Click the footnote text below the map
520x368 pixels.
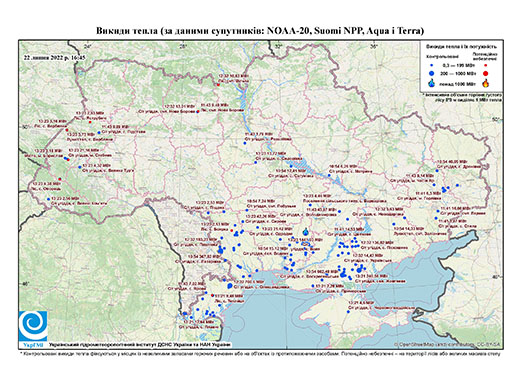260,353
